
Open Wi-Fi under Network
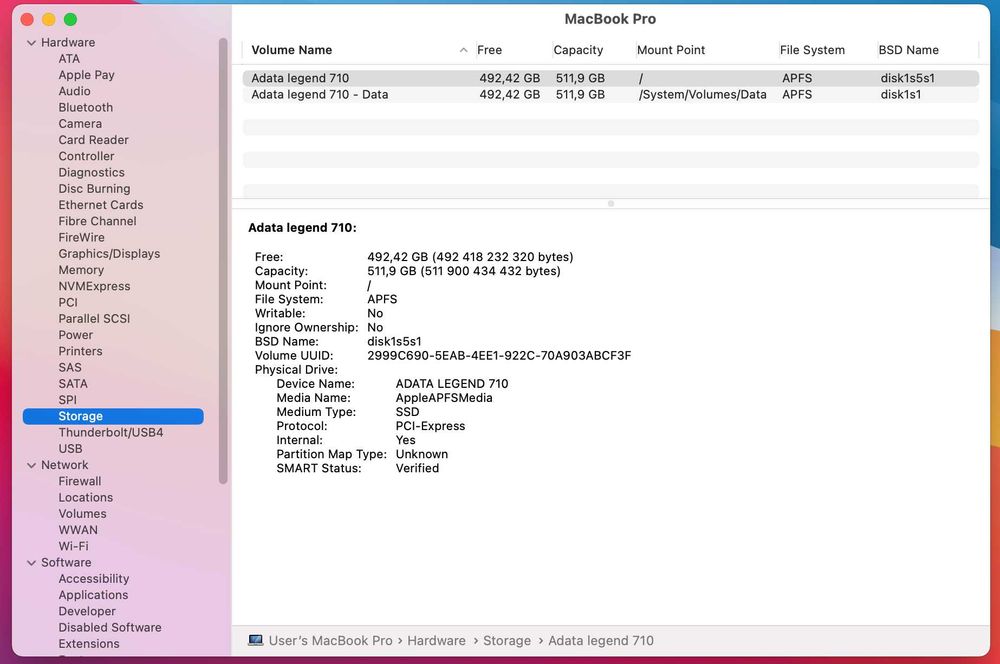(73, 547)
